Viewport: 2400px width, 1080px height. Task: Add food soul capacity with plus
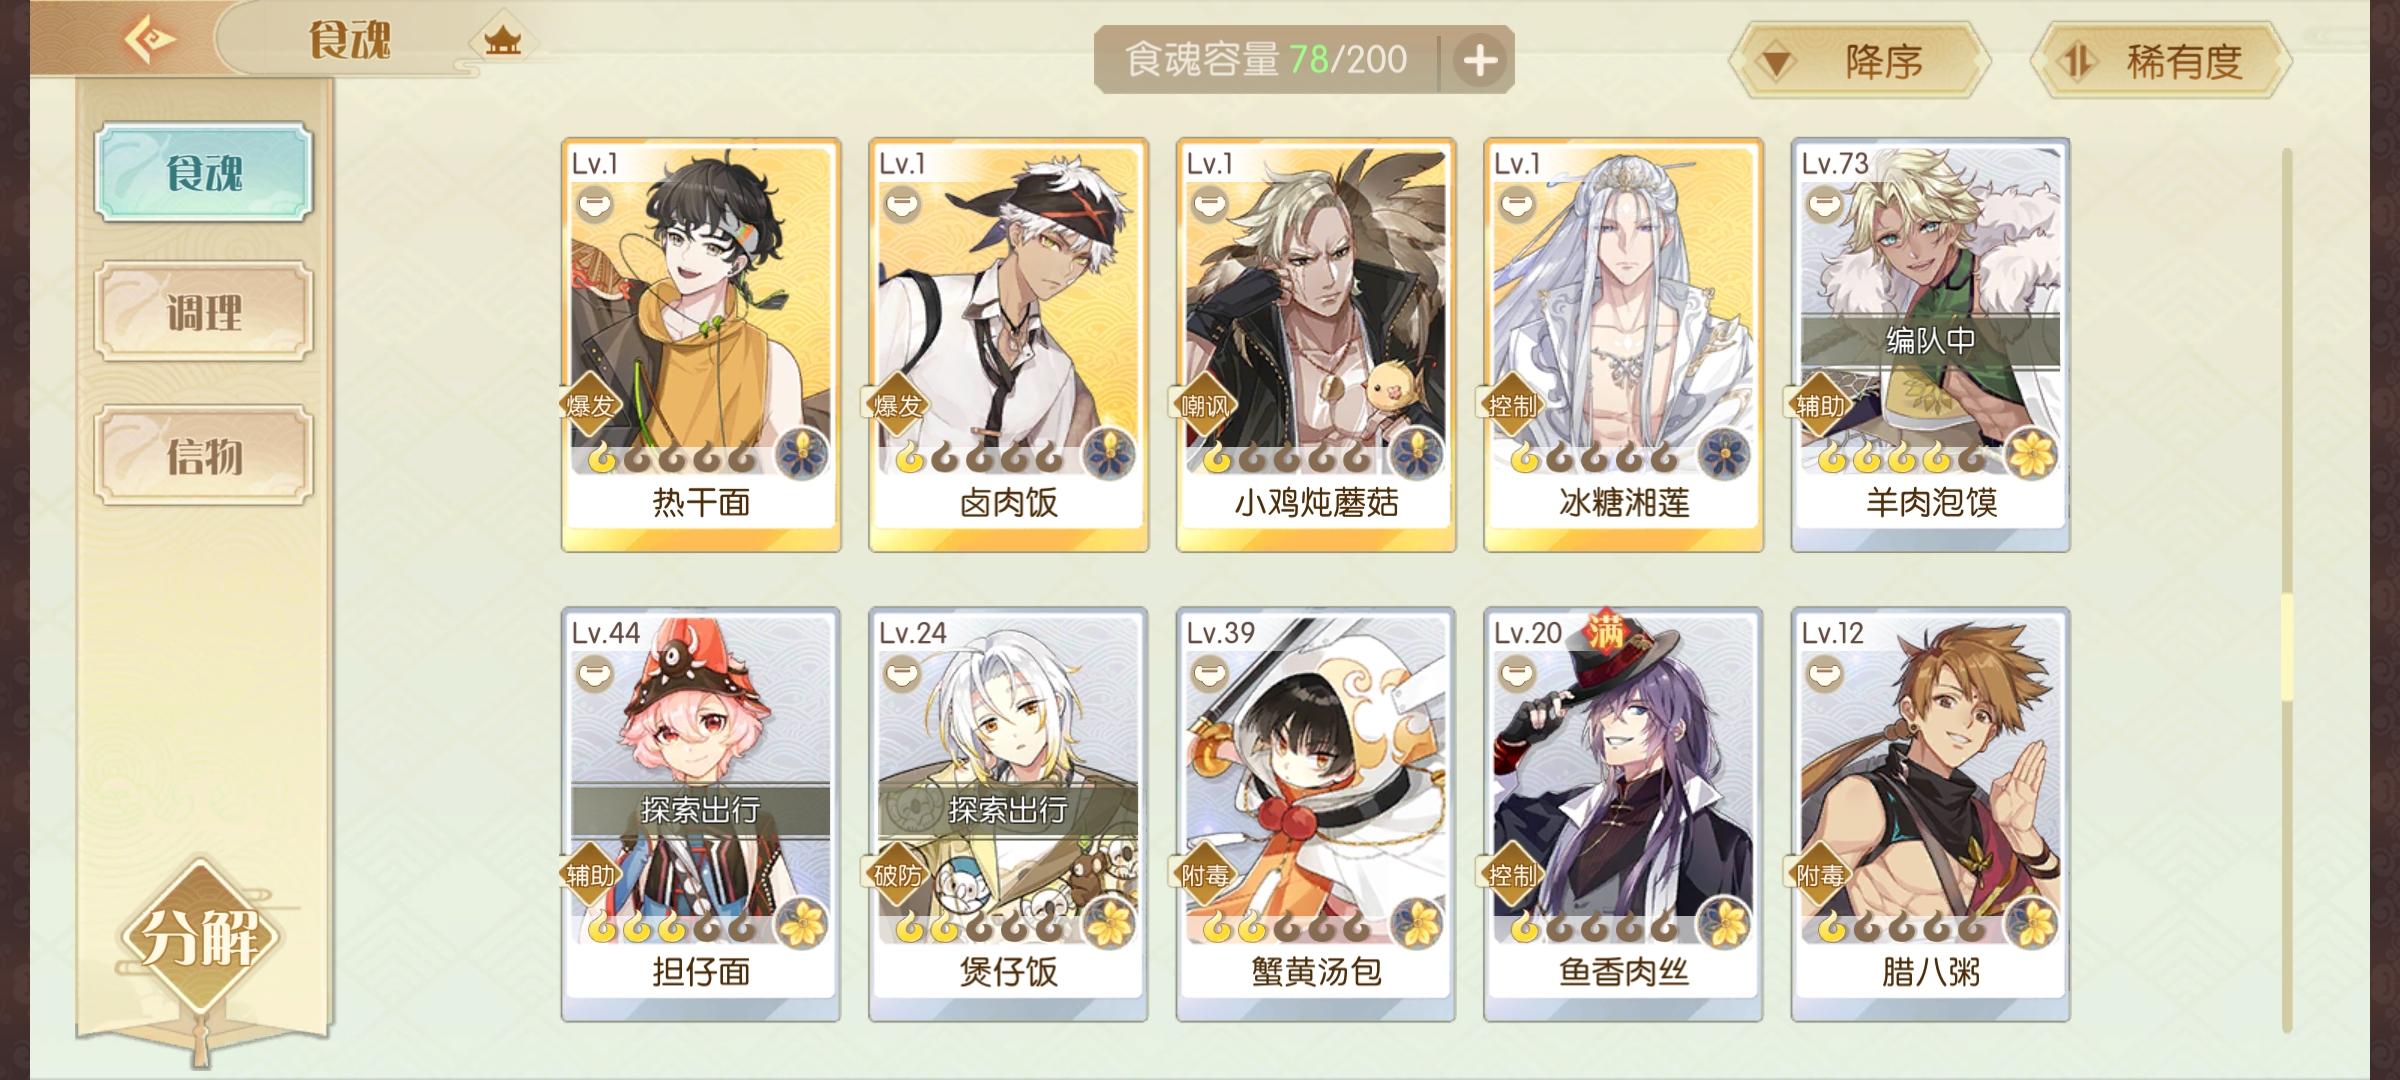pyautogui.click(x=1480, y=60)
